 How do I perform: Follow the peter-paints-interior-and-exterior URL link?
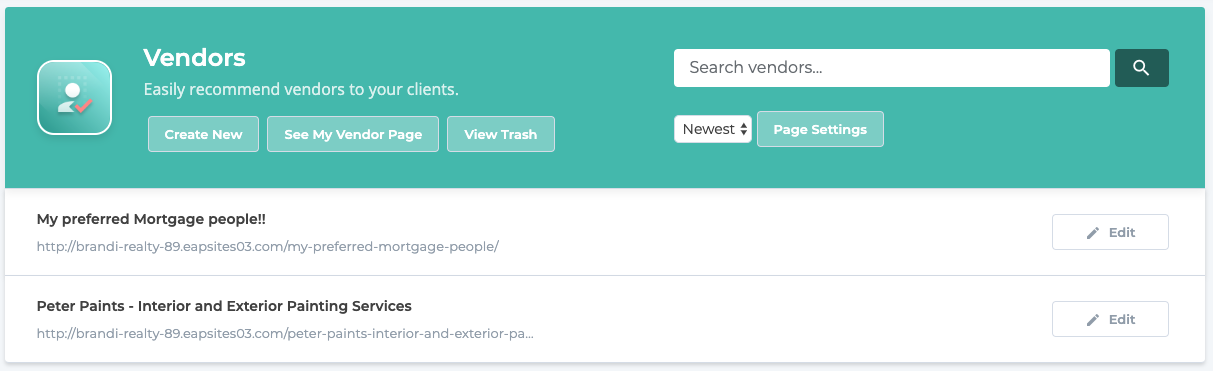pos(285,332)
